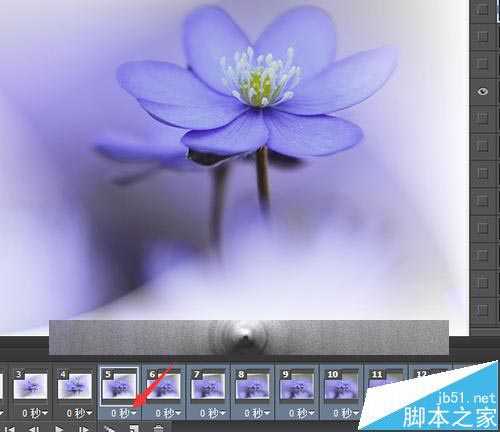
Task: Select animation frame 7 thumbnail
Action: point(208,386)
